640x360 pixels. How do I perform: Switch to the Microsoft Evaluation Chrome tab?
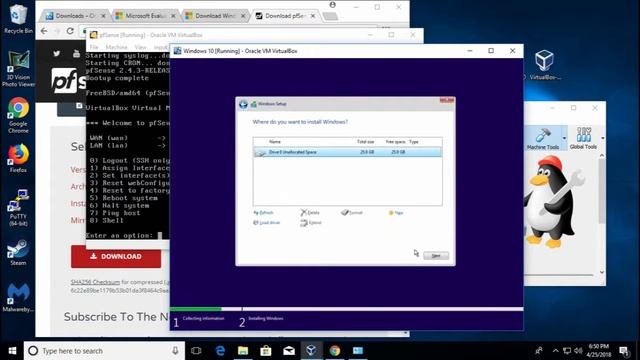144,16
